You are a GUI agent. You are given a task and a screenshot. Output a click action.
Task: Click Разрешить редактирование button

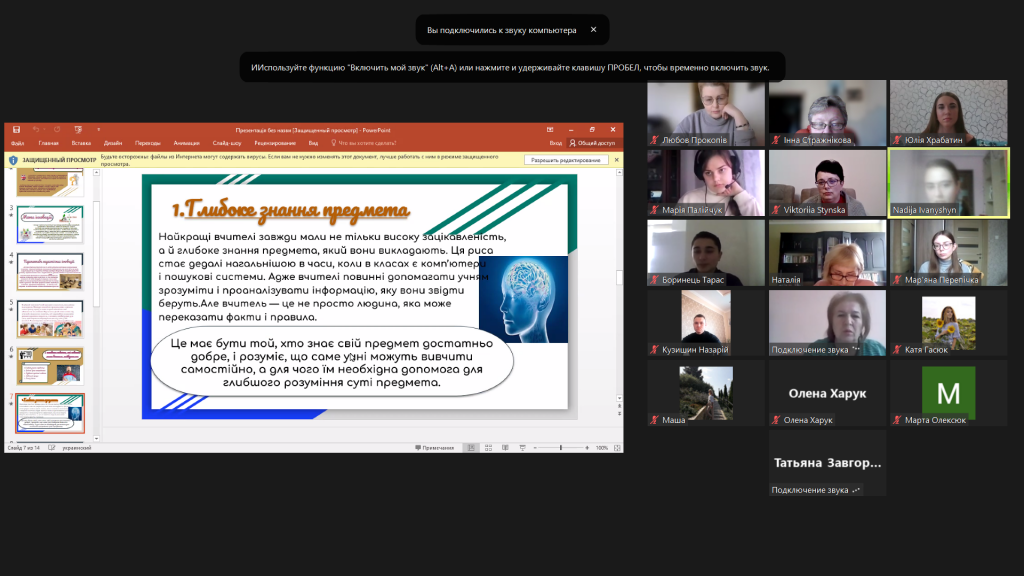click(x=566, y=160)
